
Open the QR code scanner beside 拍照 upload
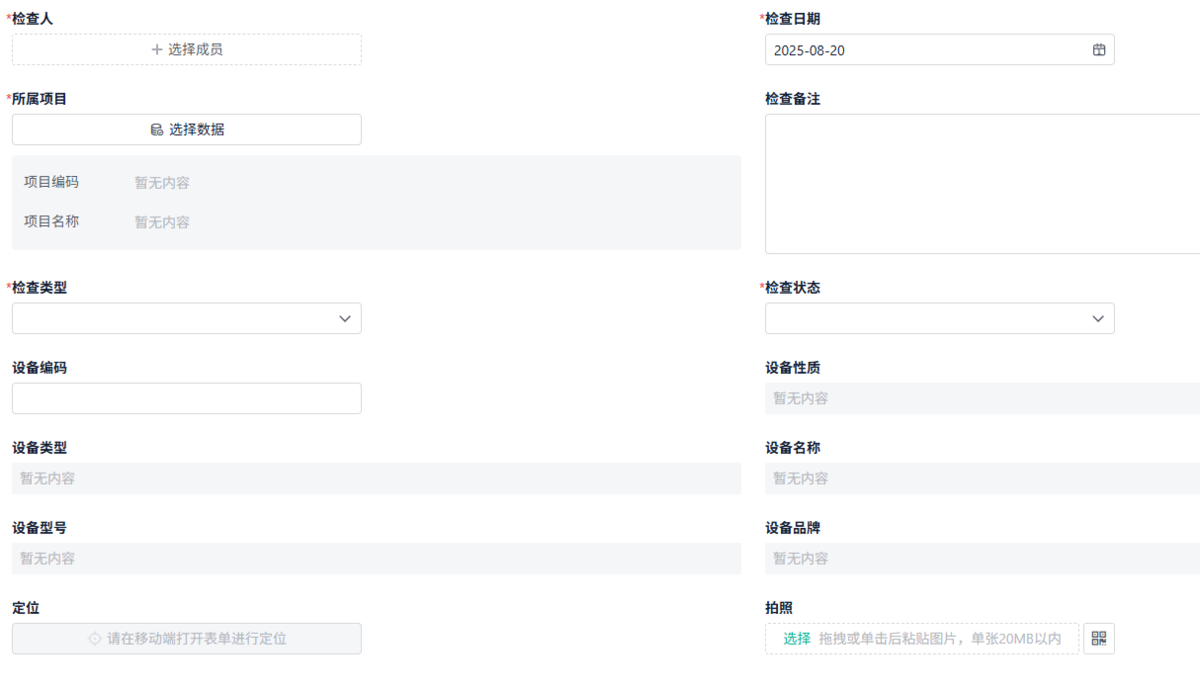click(1099, 638)
